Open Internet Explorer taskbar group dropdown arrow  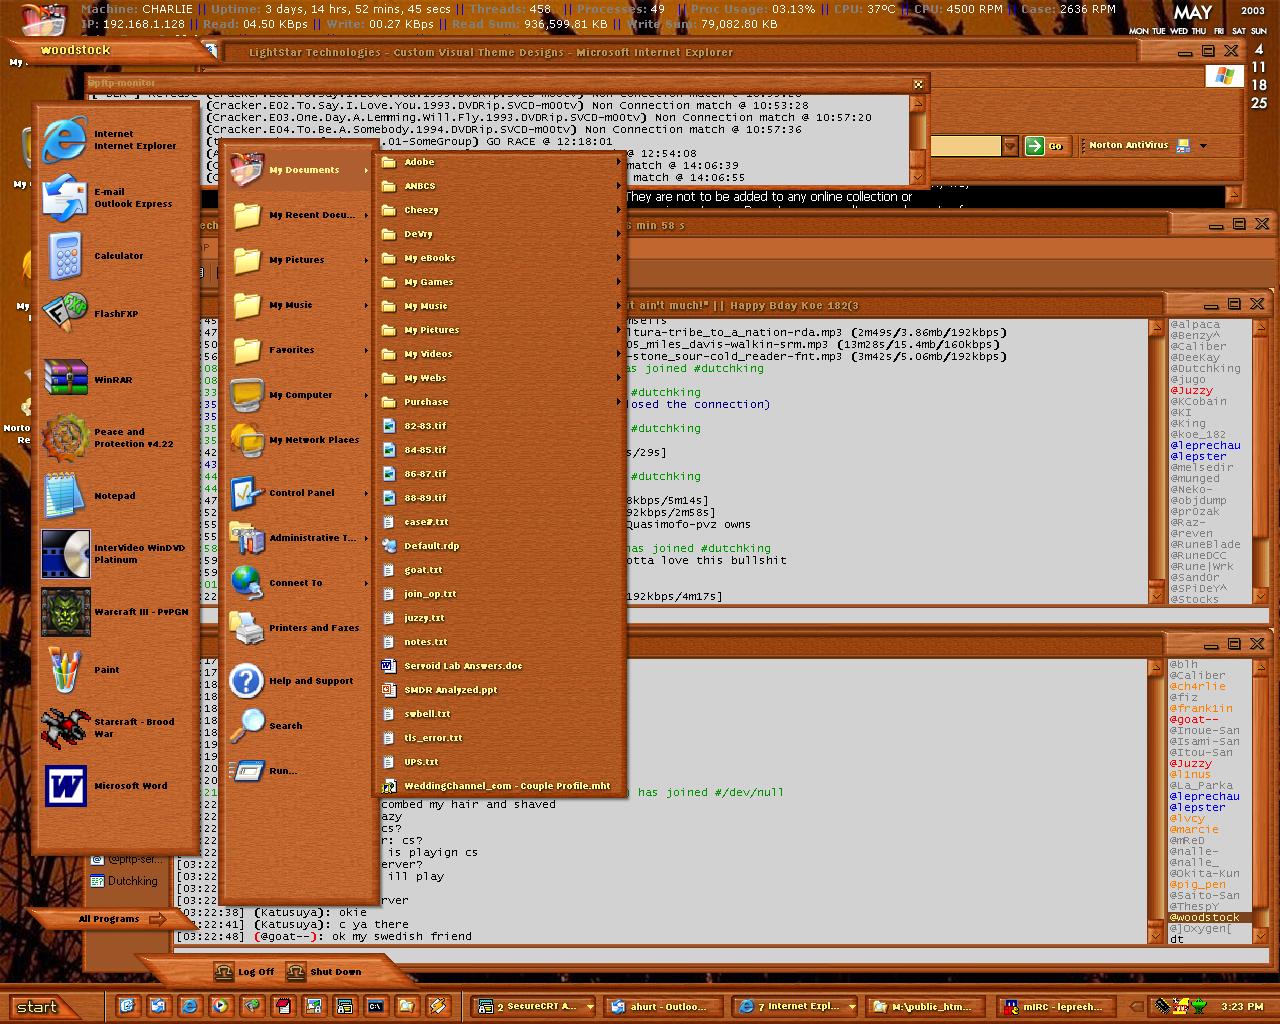click(851, 1007)
